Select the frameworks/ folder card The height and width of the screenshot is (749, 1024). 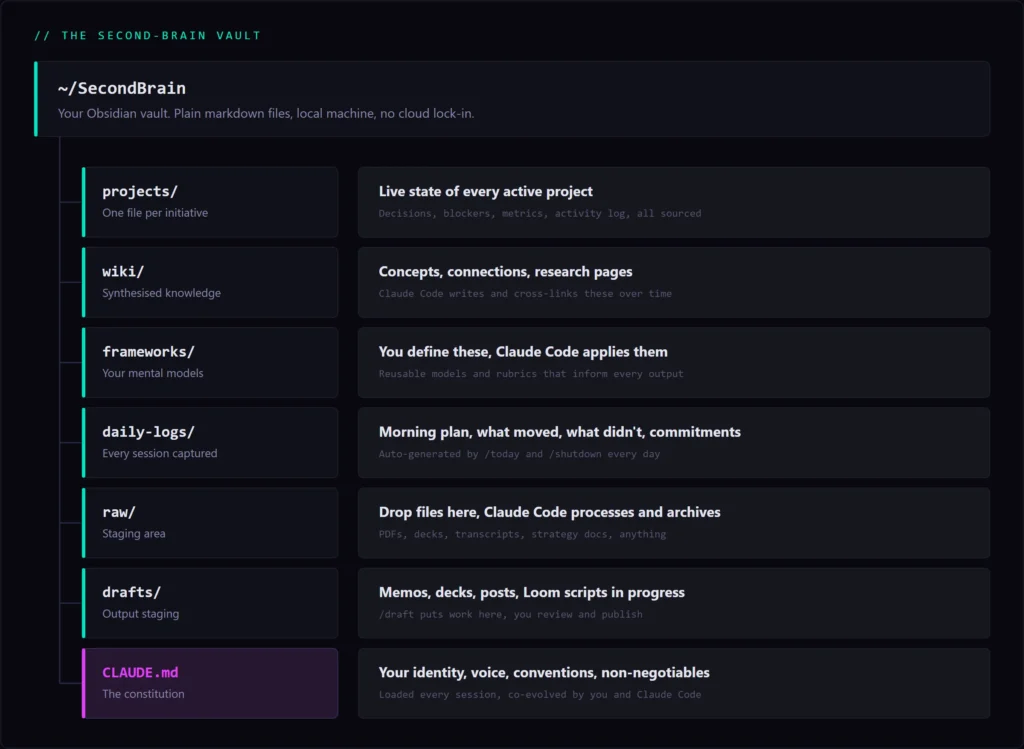210,362
